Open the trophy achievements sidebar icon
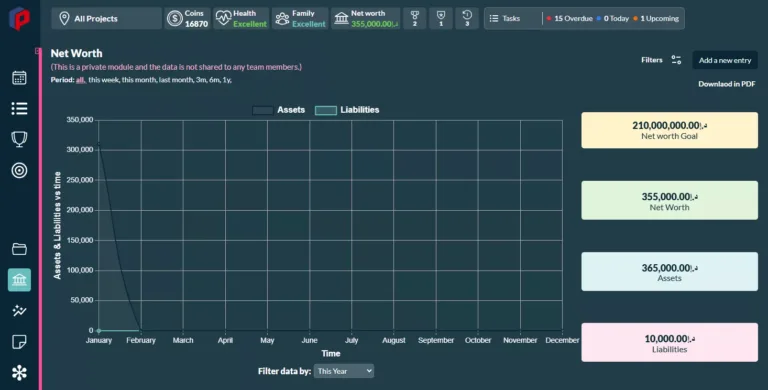 pyautogui.click(x=19, y=139)
